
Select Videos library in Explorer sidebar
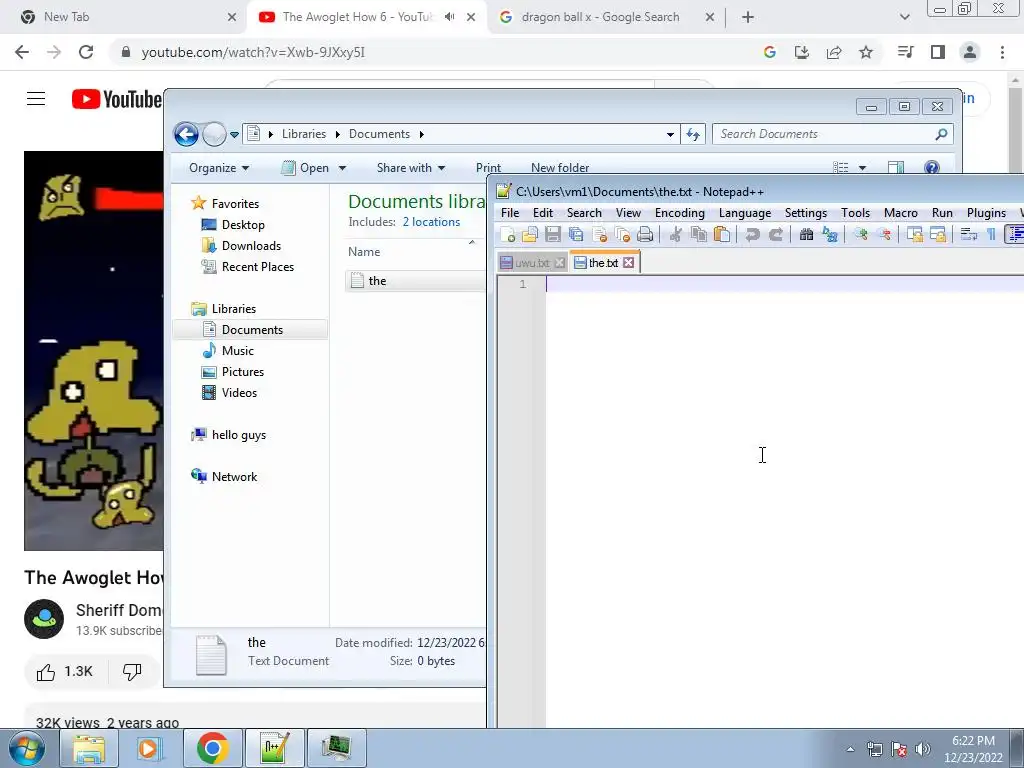pyautogui.click(x=239, y=392)
